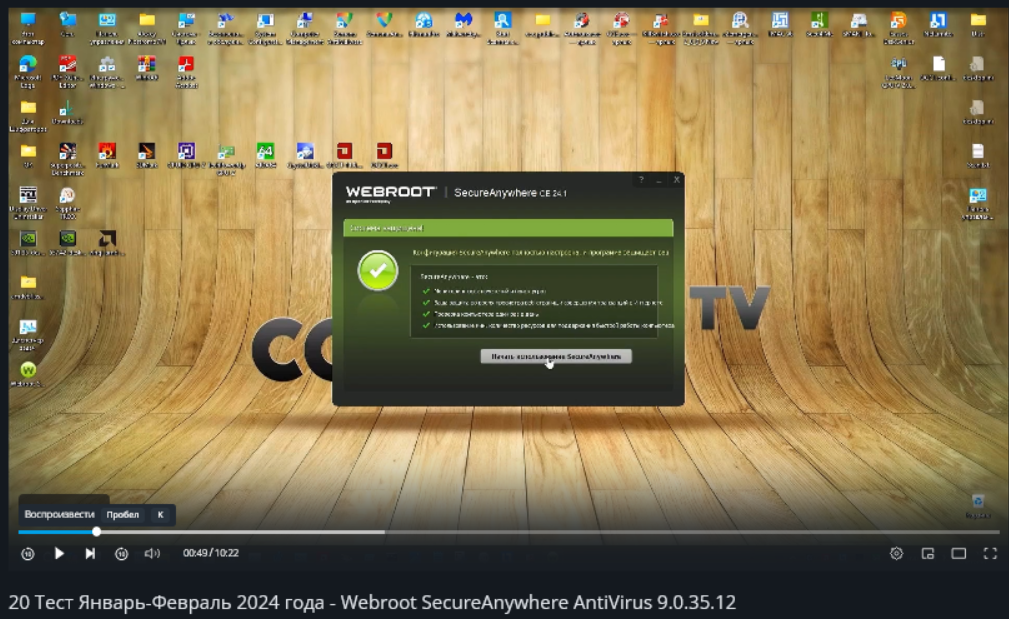Click the Downloads green arrow desktop icon
This screenshot has height=619, width=1009.
coord(67,108)
